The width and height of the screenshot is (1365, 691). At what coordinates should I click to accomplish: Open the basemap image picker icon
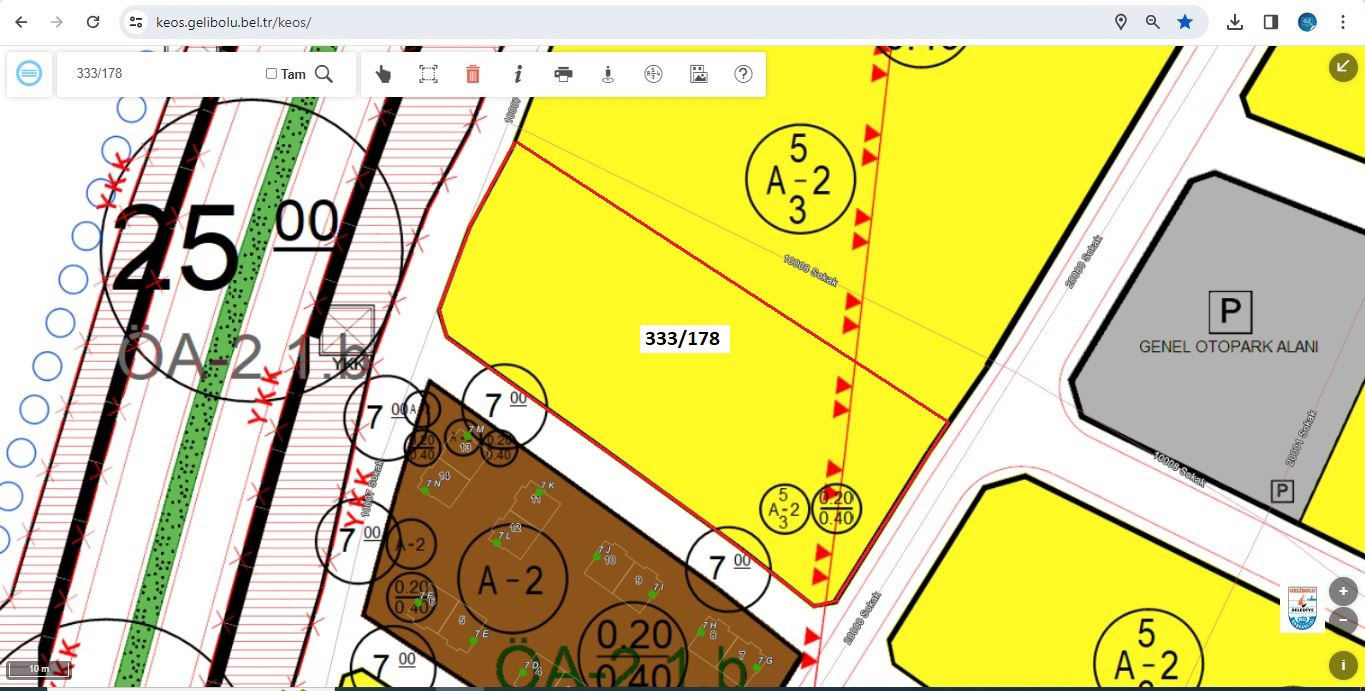click(698, 74)
